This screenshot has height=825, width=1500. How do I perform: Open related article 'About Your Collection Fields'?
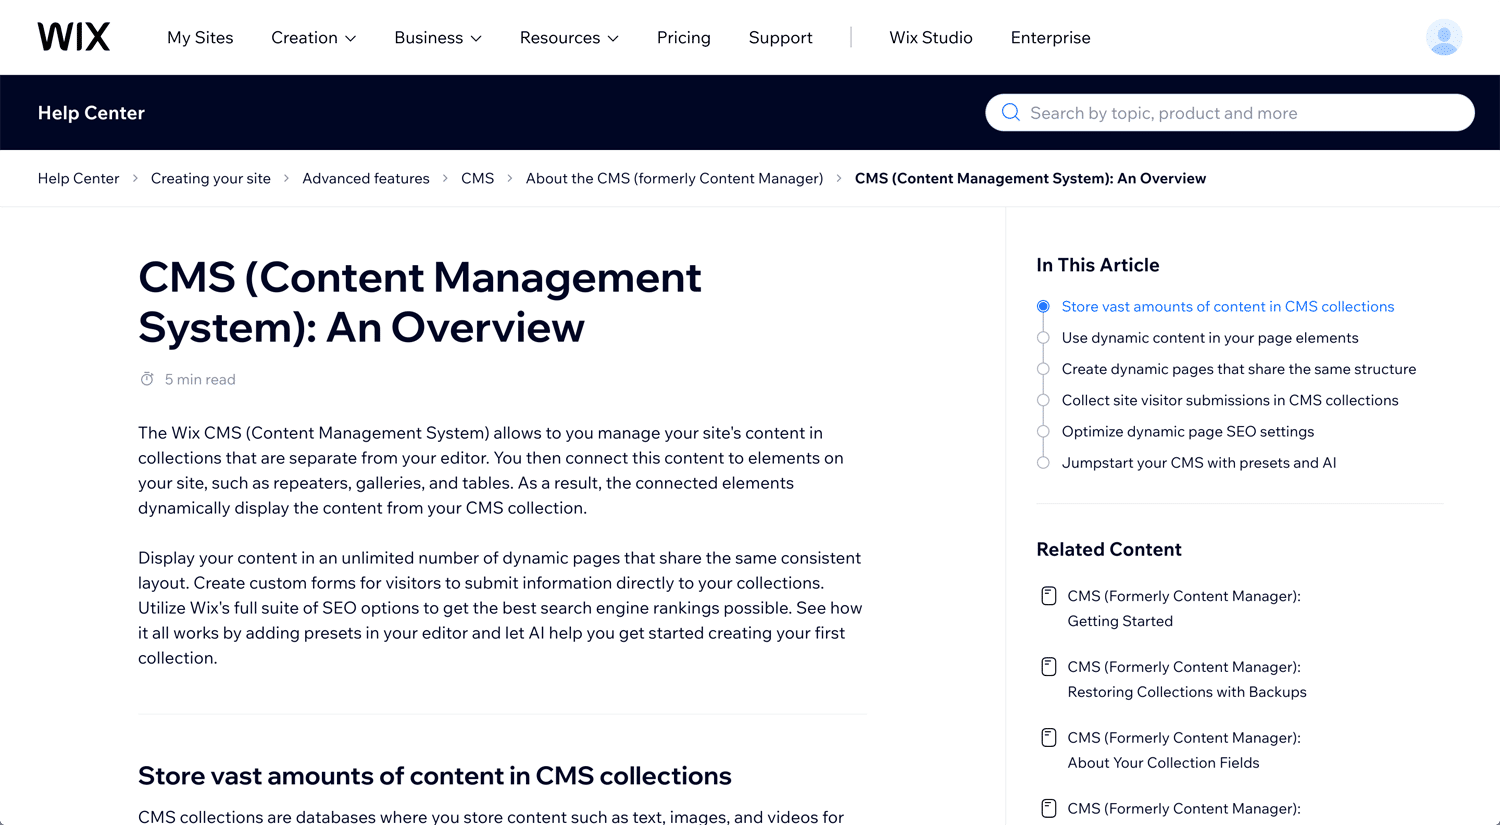point(1184,750)
